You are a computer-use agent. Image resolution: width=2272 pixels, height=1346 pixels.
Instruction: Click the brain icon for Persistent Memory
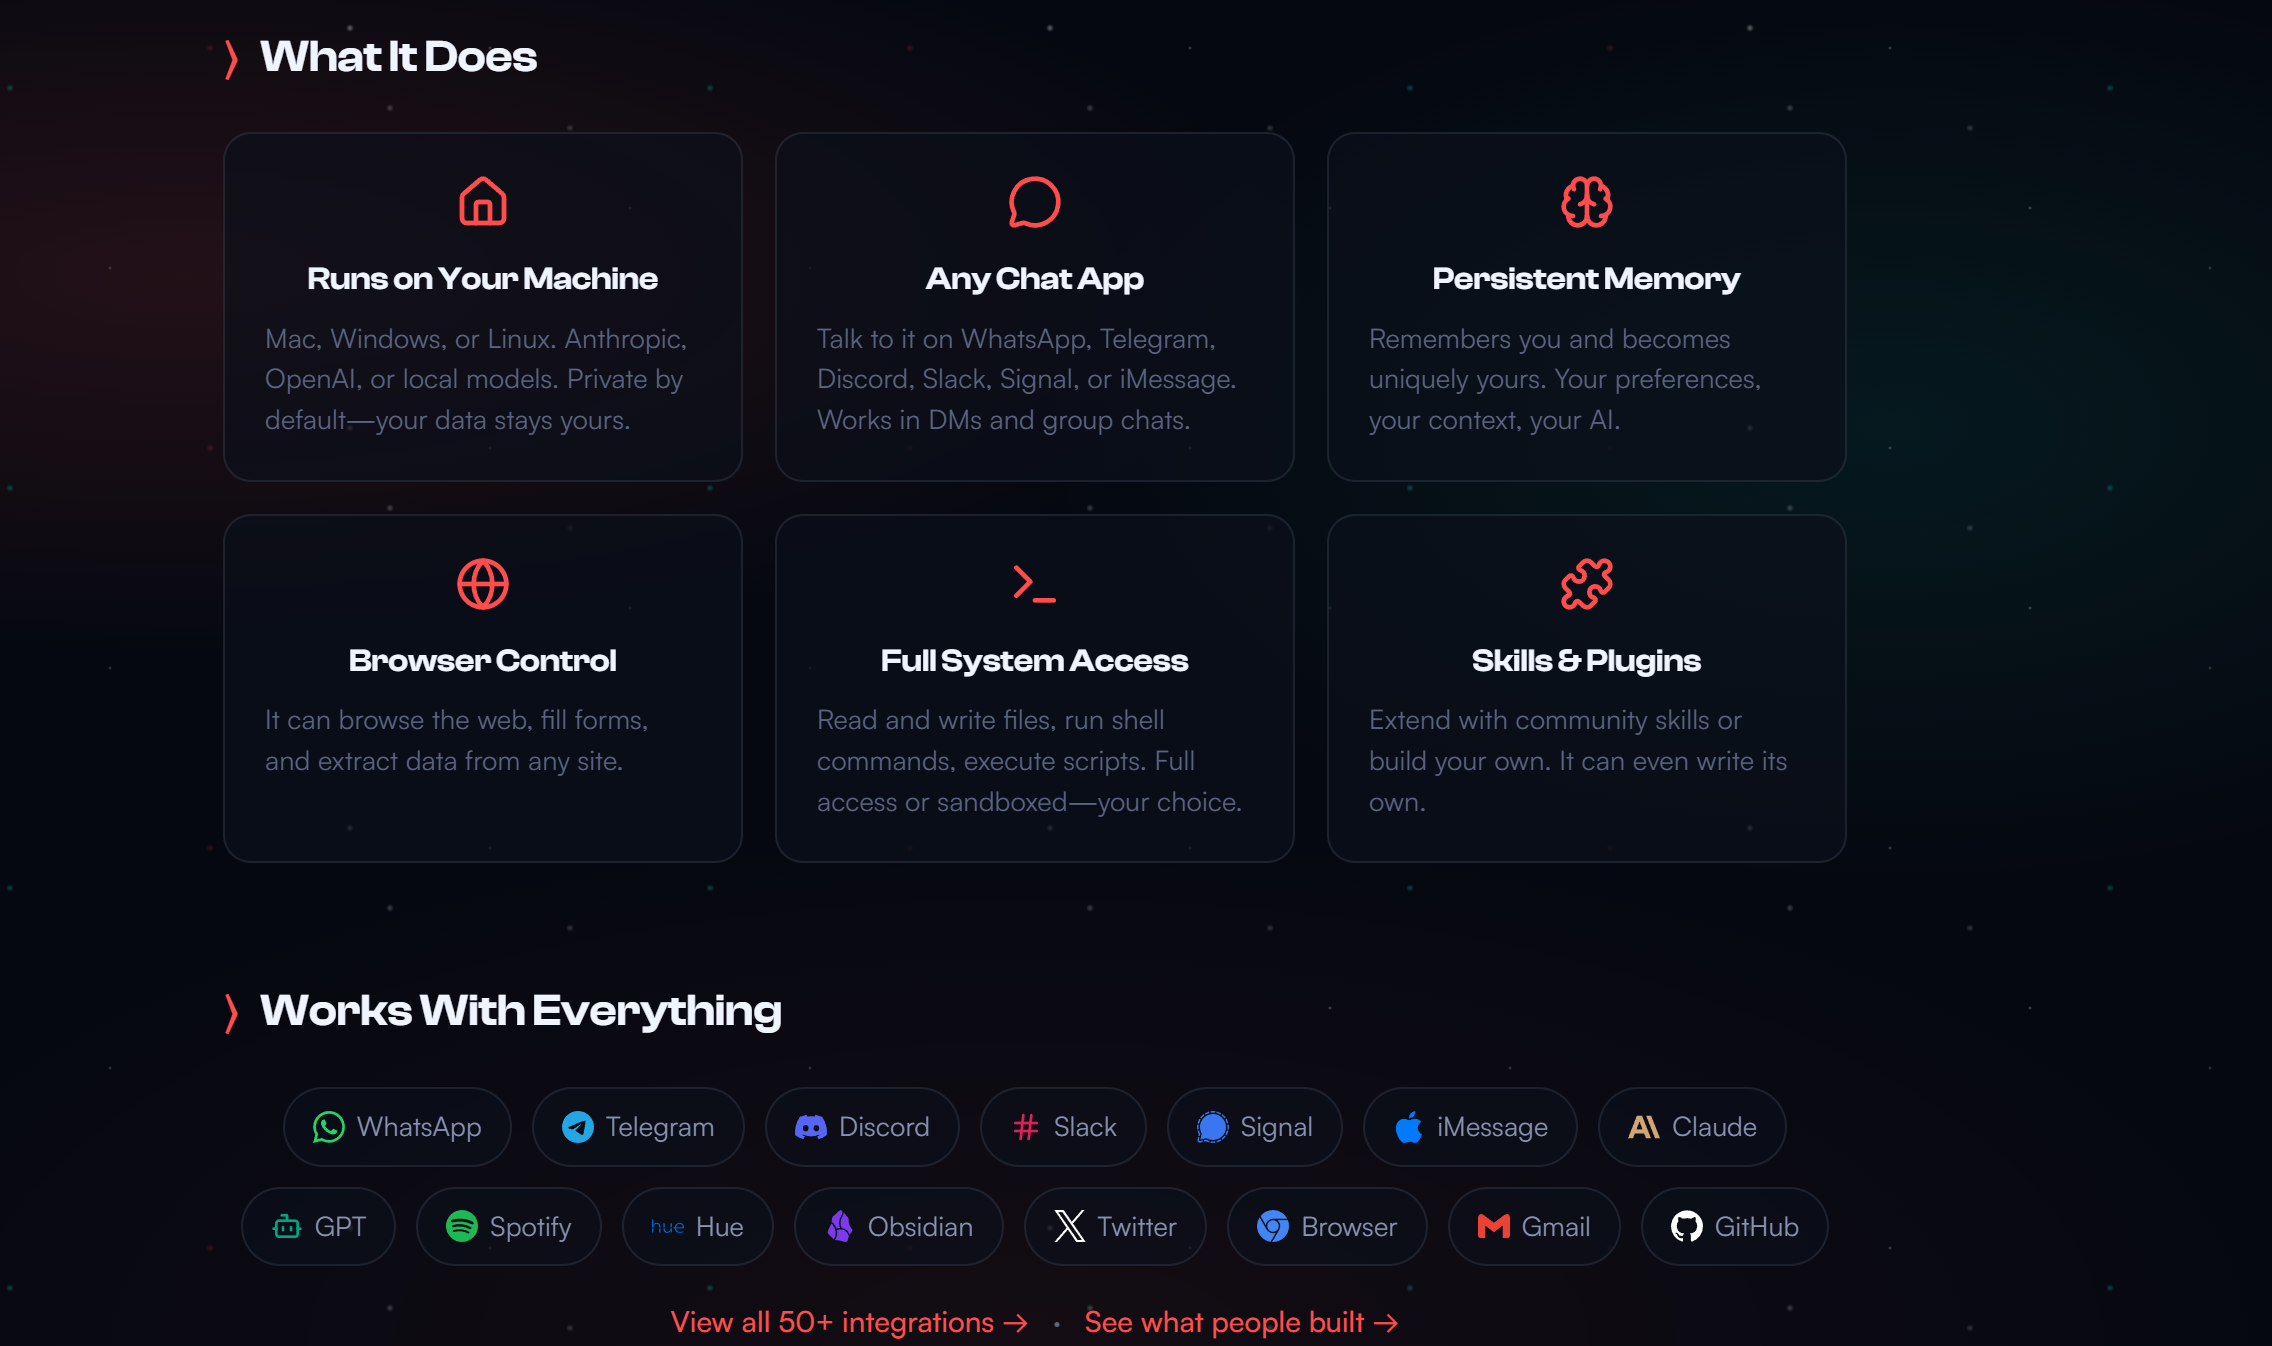(1586, 202)
